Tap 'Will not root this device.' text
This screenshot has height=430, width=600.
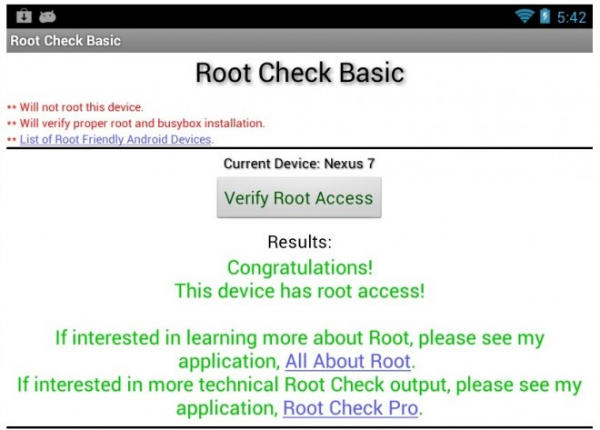point(82,107)
